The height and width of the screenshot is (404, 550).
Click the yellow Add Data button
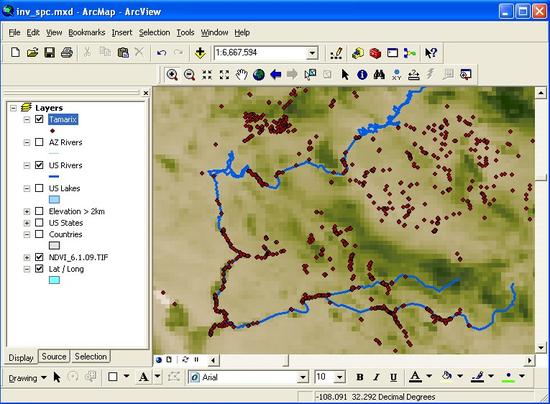200,53
